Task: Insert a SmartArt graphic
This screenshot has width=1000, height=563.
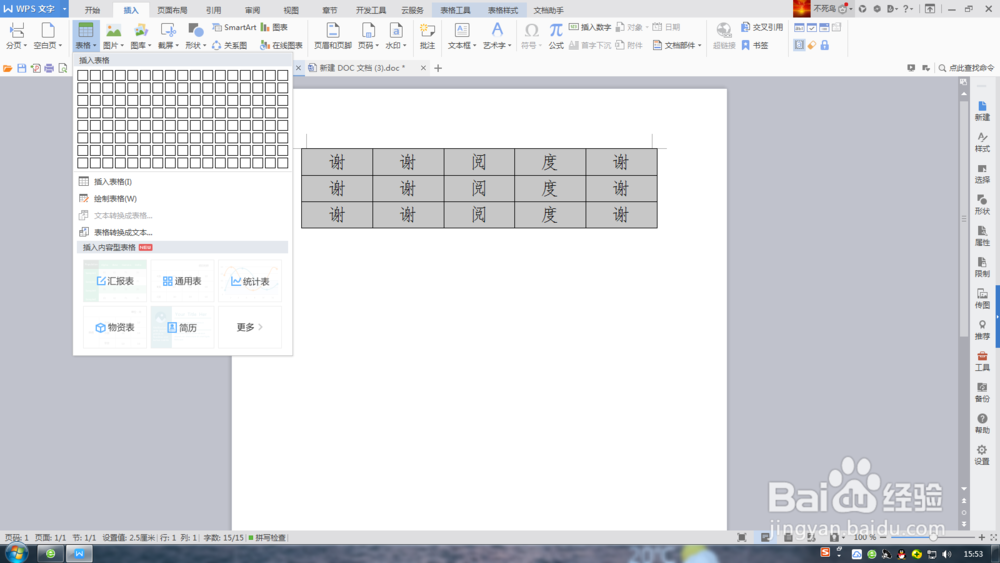Action: pos(234,27)
